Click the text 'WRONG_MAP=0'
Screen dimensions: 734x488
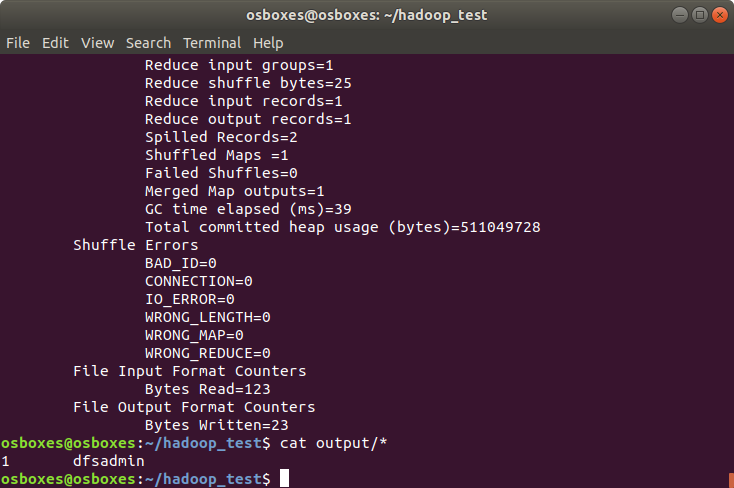coord(194,335)
